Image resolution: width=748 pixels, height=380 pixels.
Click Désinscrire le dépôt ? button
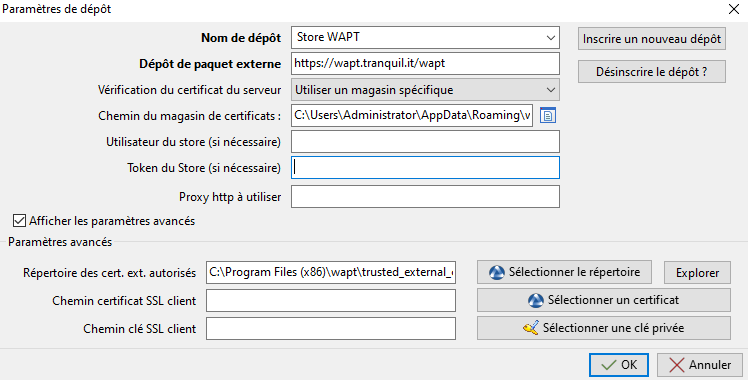(652, 72)
